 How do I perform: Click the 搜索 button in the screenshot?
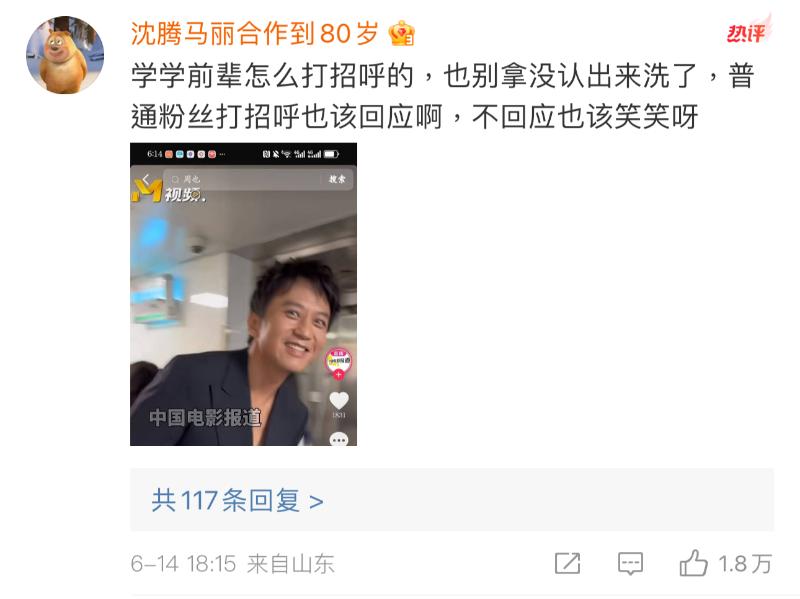(337, 179)
